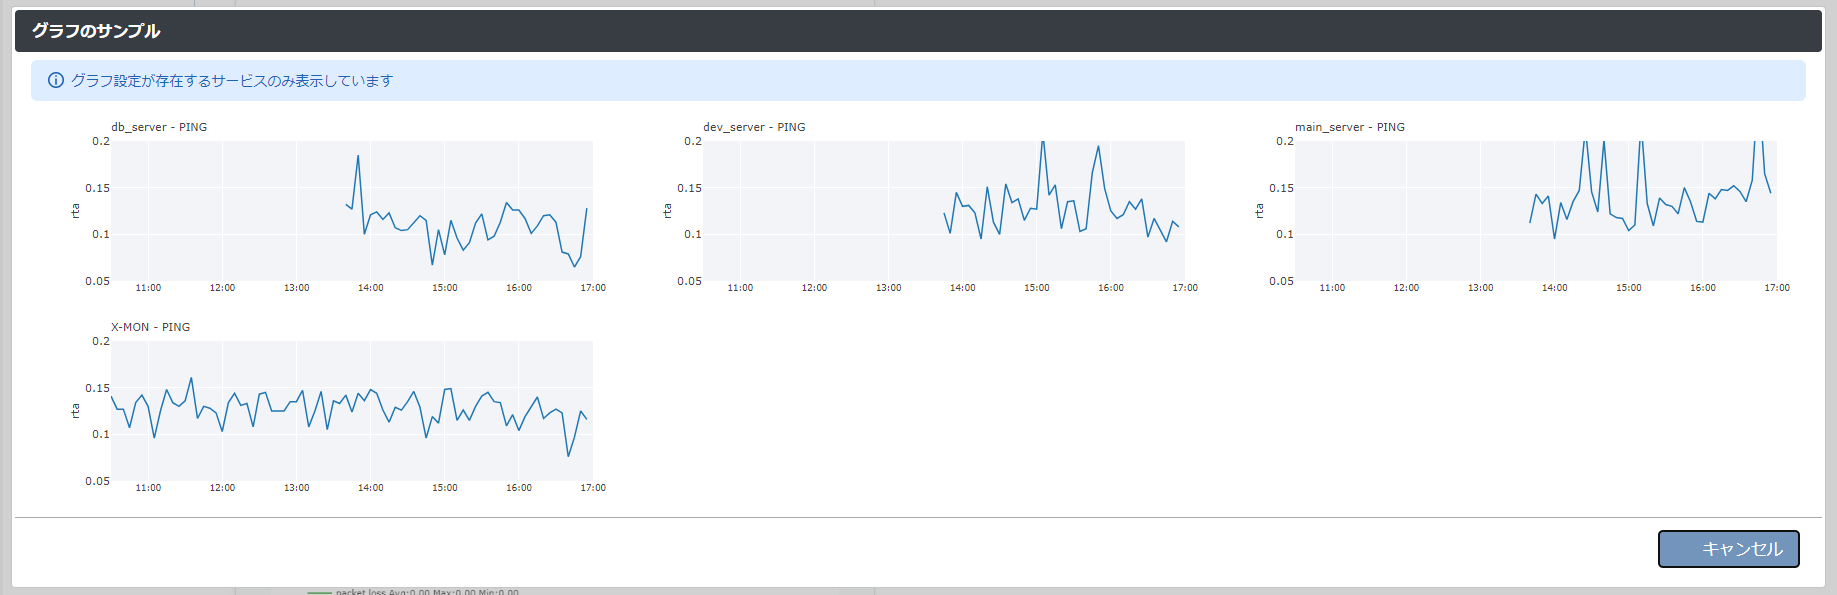Click the main_server - PING graph title
This screenshot has height=595, width=1837.
pos(1349,127)
